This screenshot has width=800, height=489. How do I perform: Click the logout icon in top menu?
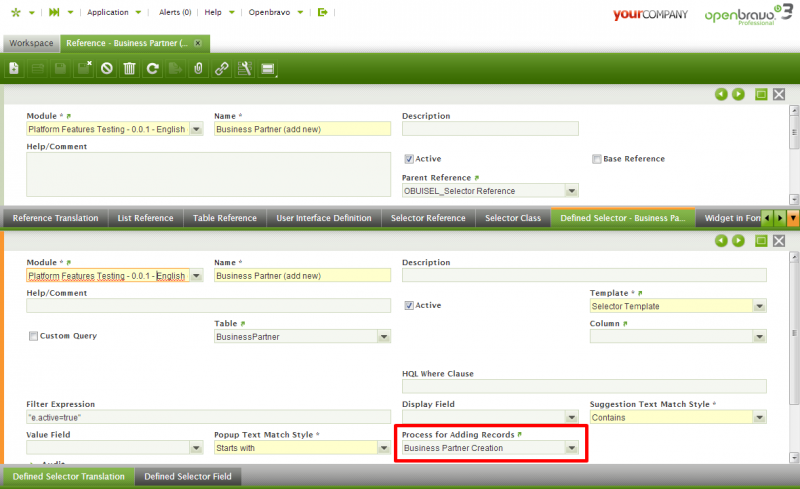(322, 12)
